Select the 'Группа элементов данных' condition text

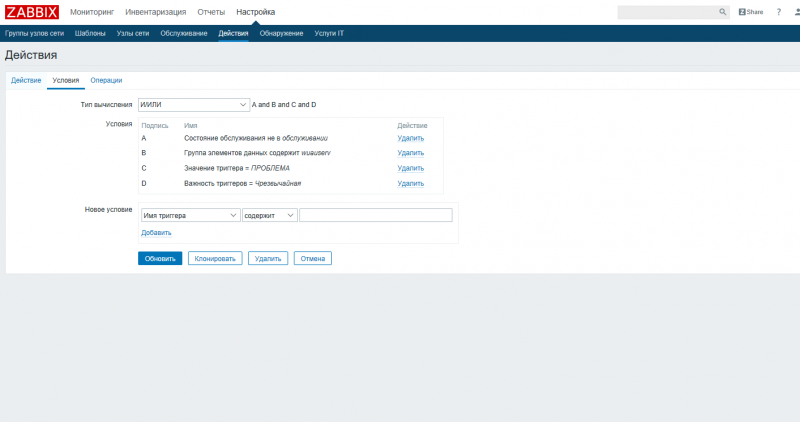257,153
